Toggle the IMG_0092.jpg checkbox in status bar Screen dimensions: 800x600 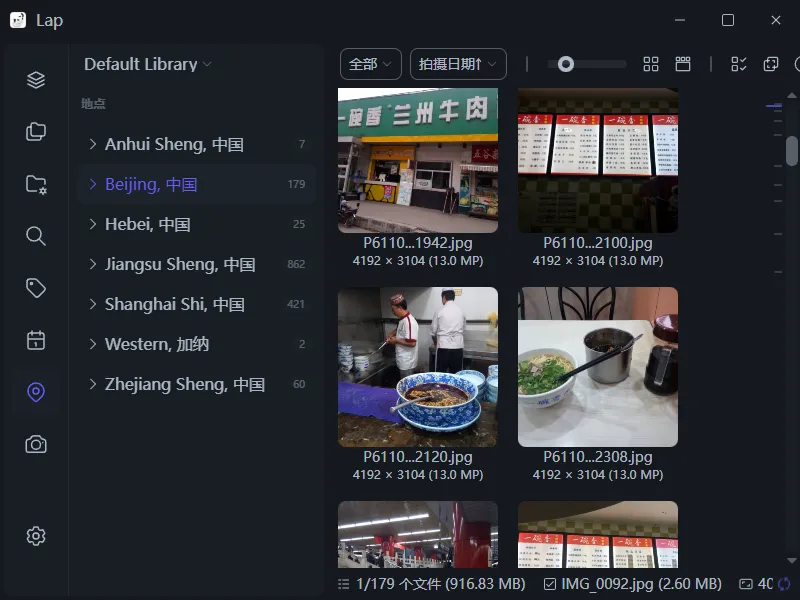[x=550, y=584]
